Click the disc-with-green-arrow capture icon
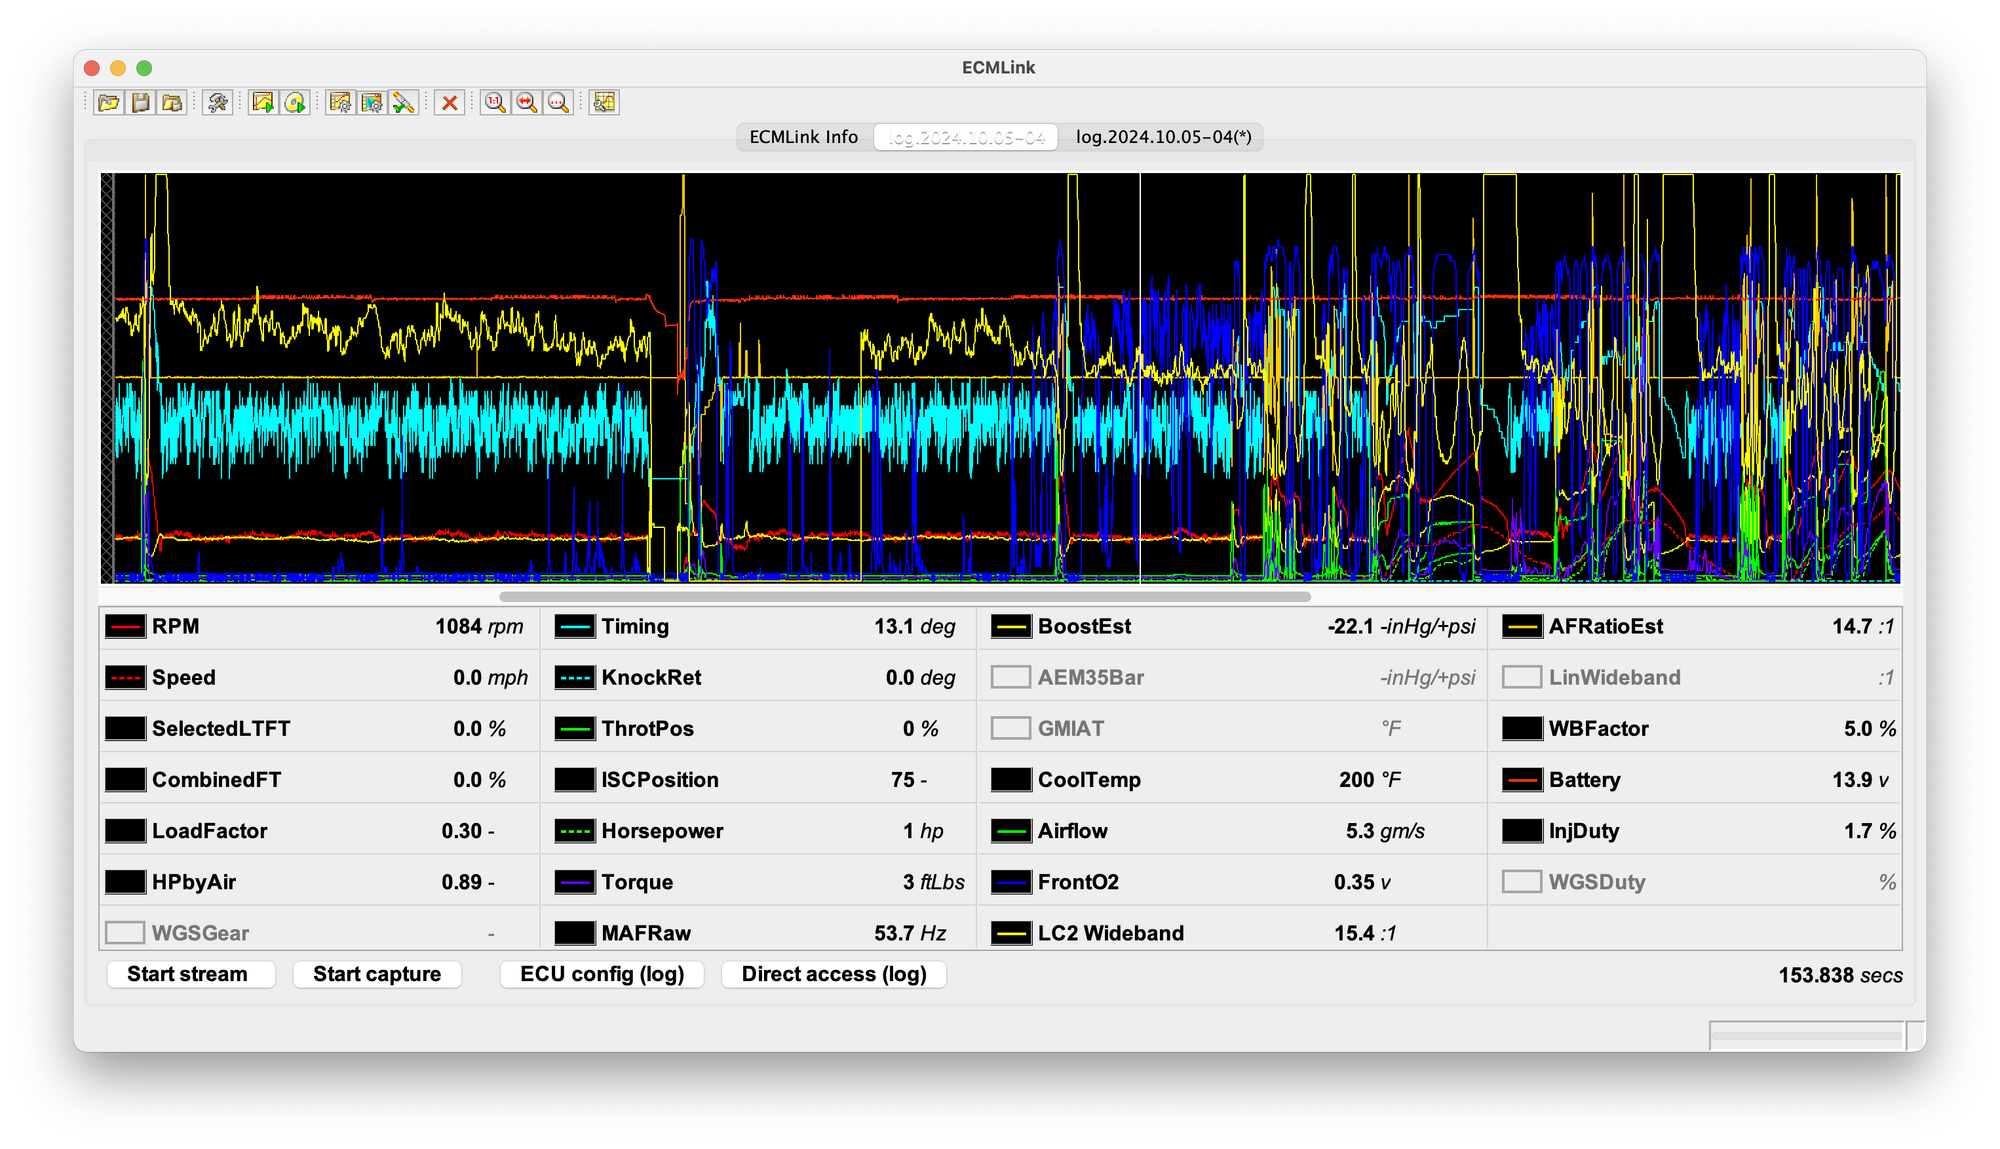Image resolution: width=2000 pixels, height=1149 pixels. 295,102
